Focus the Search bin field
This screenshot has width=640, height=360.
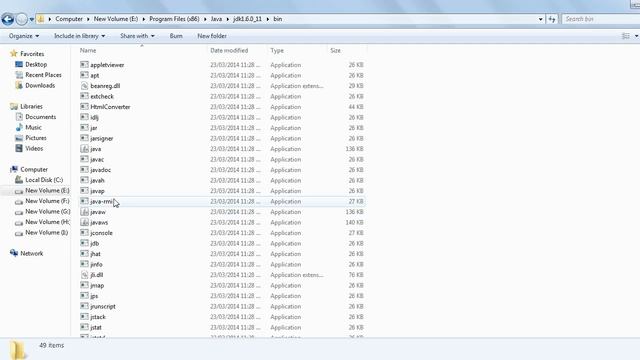click(x=601, y=19)
